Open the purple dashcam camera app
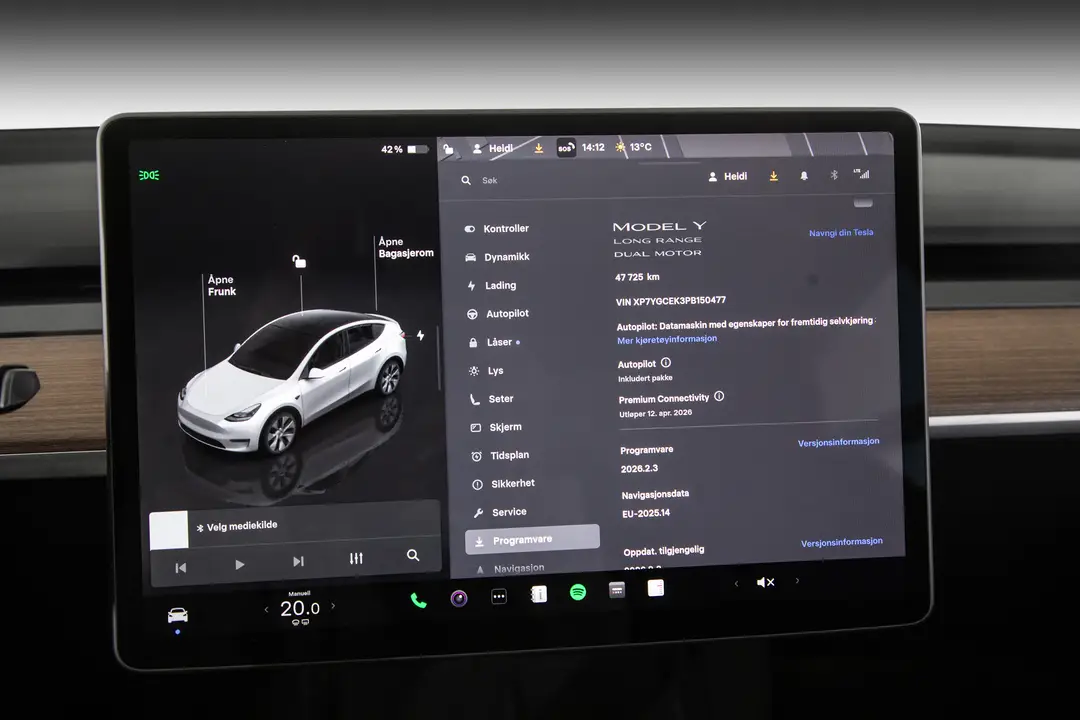Image resolution: width=1080 pixels, height=720 pixels. click(459, 598)
